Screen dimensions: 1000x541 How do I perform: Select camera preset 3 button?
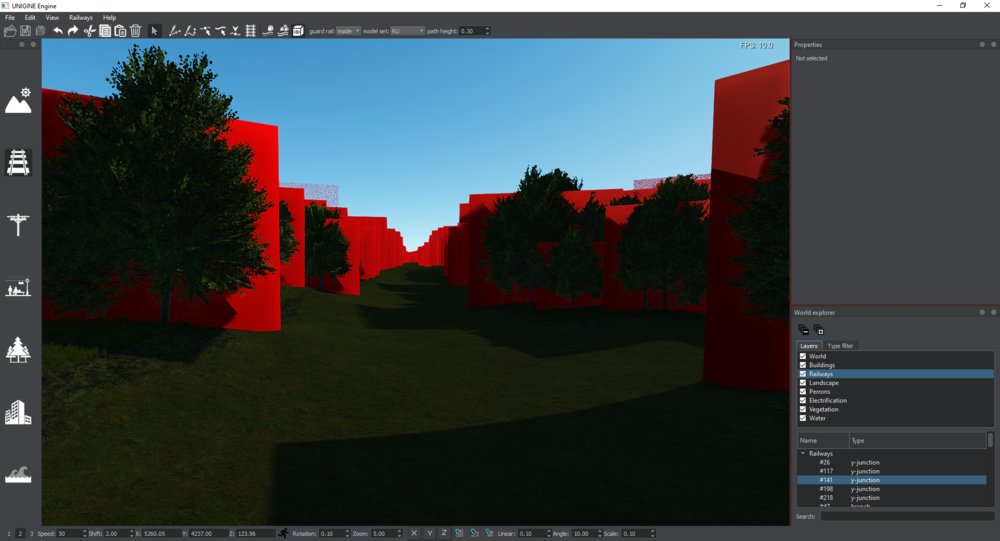[x=31, y=533]
